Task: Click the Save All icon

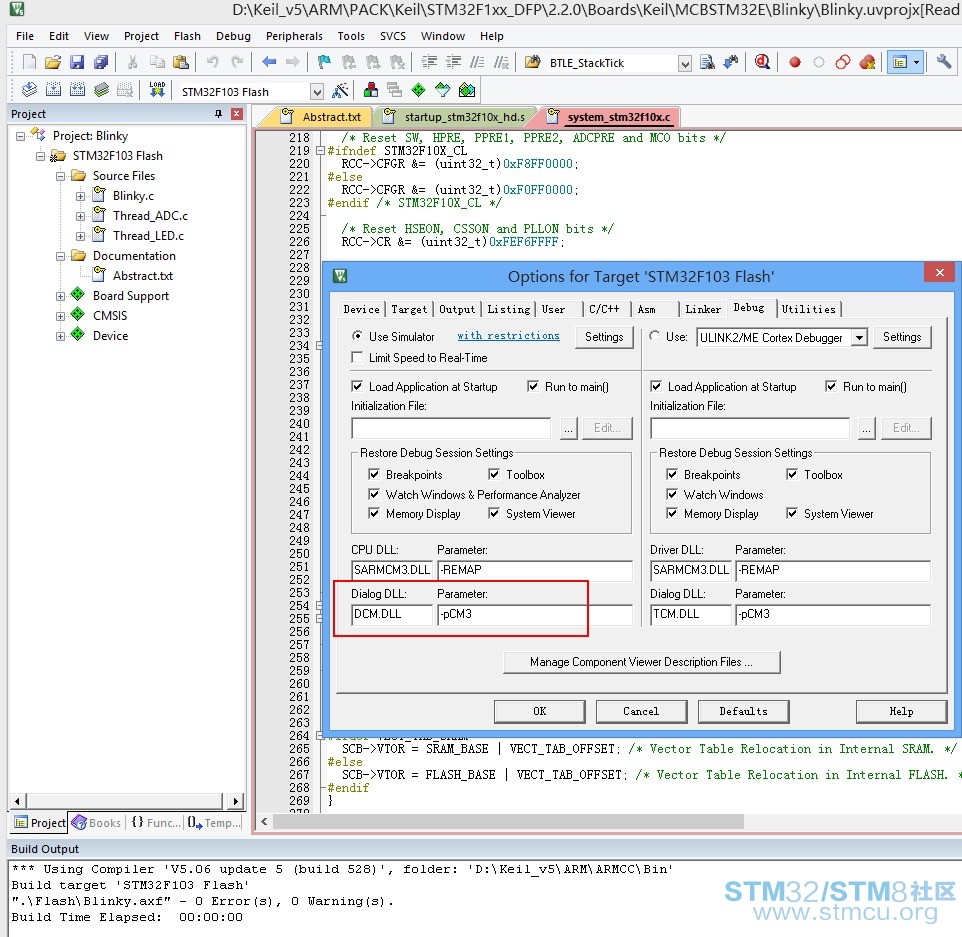Action: [101, 62]
